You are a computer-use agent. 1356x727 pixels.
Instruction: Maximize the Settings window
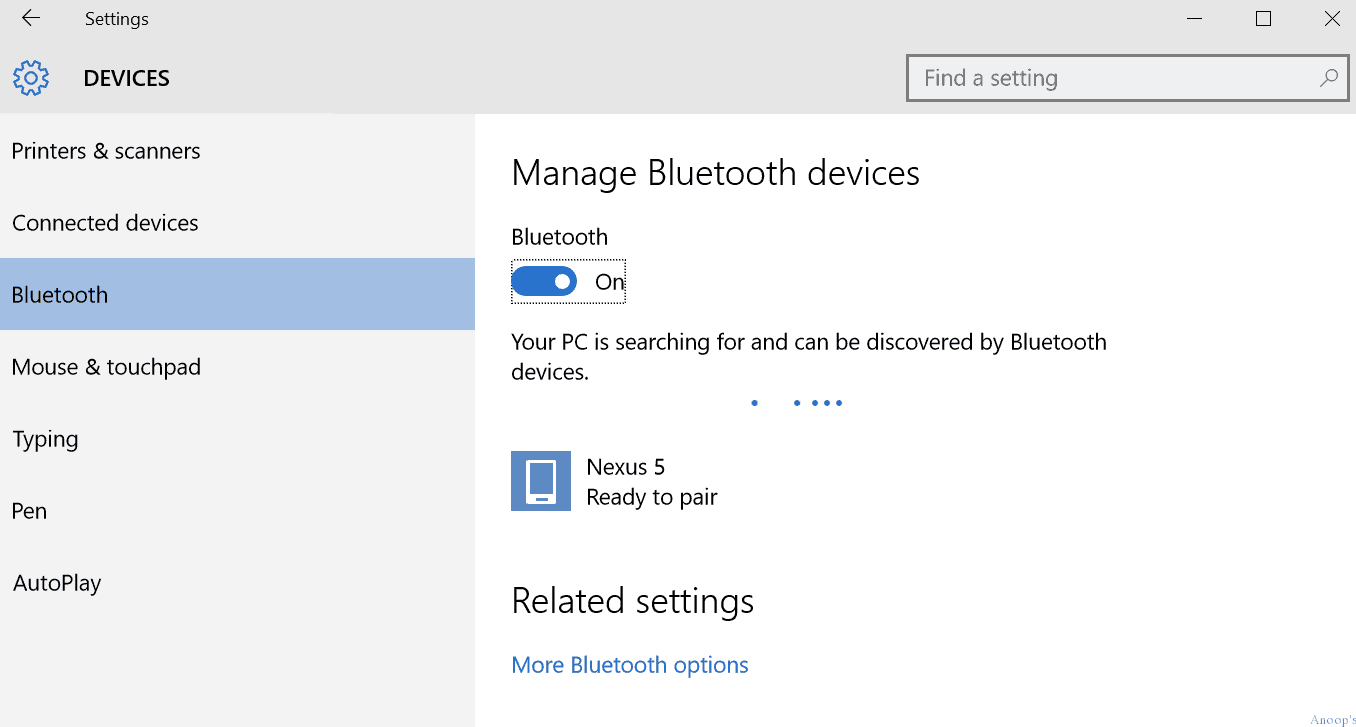coord(1263,18)
